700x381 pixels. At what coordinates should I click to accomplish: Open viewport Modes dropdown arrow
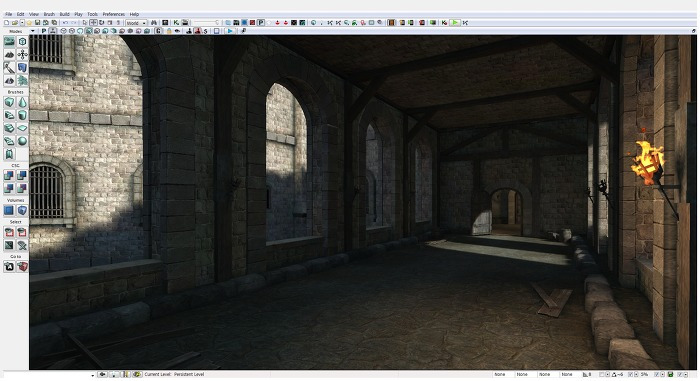tap(33, 31)
